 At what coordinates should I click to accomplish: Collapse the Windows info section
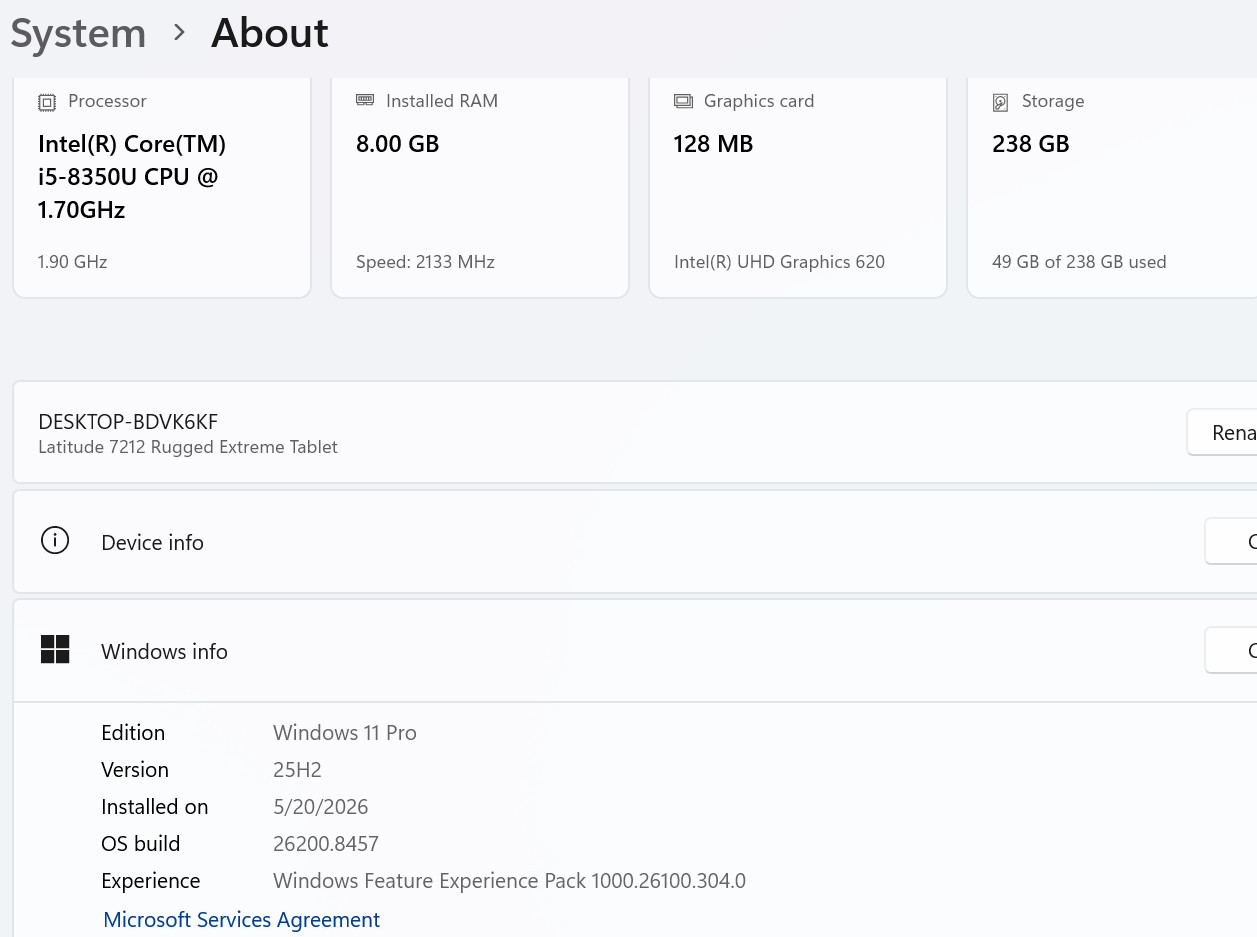[x=635, y=650]
